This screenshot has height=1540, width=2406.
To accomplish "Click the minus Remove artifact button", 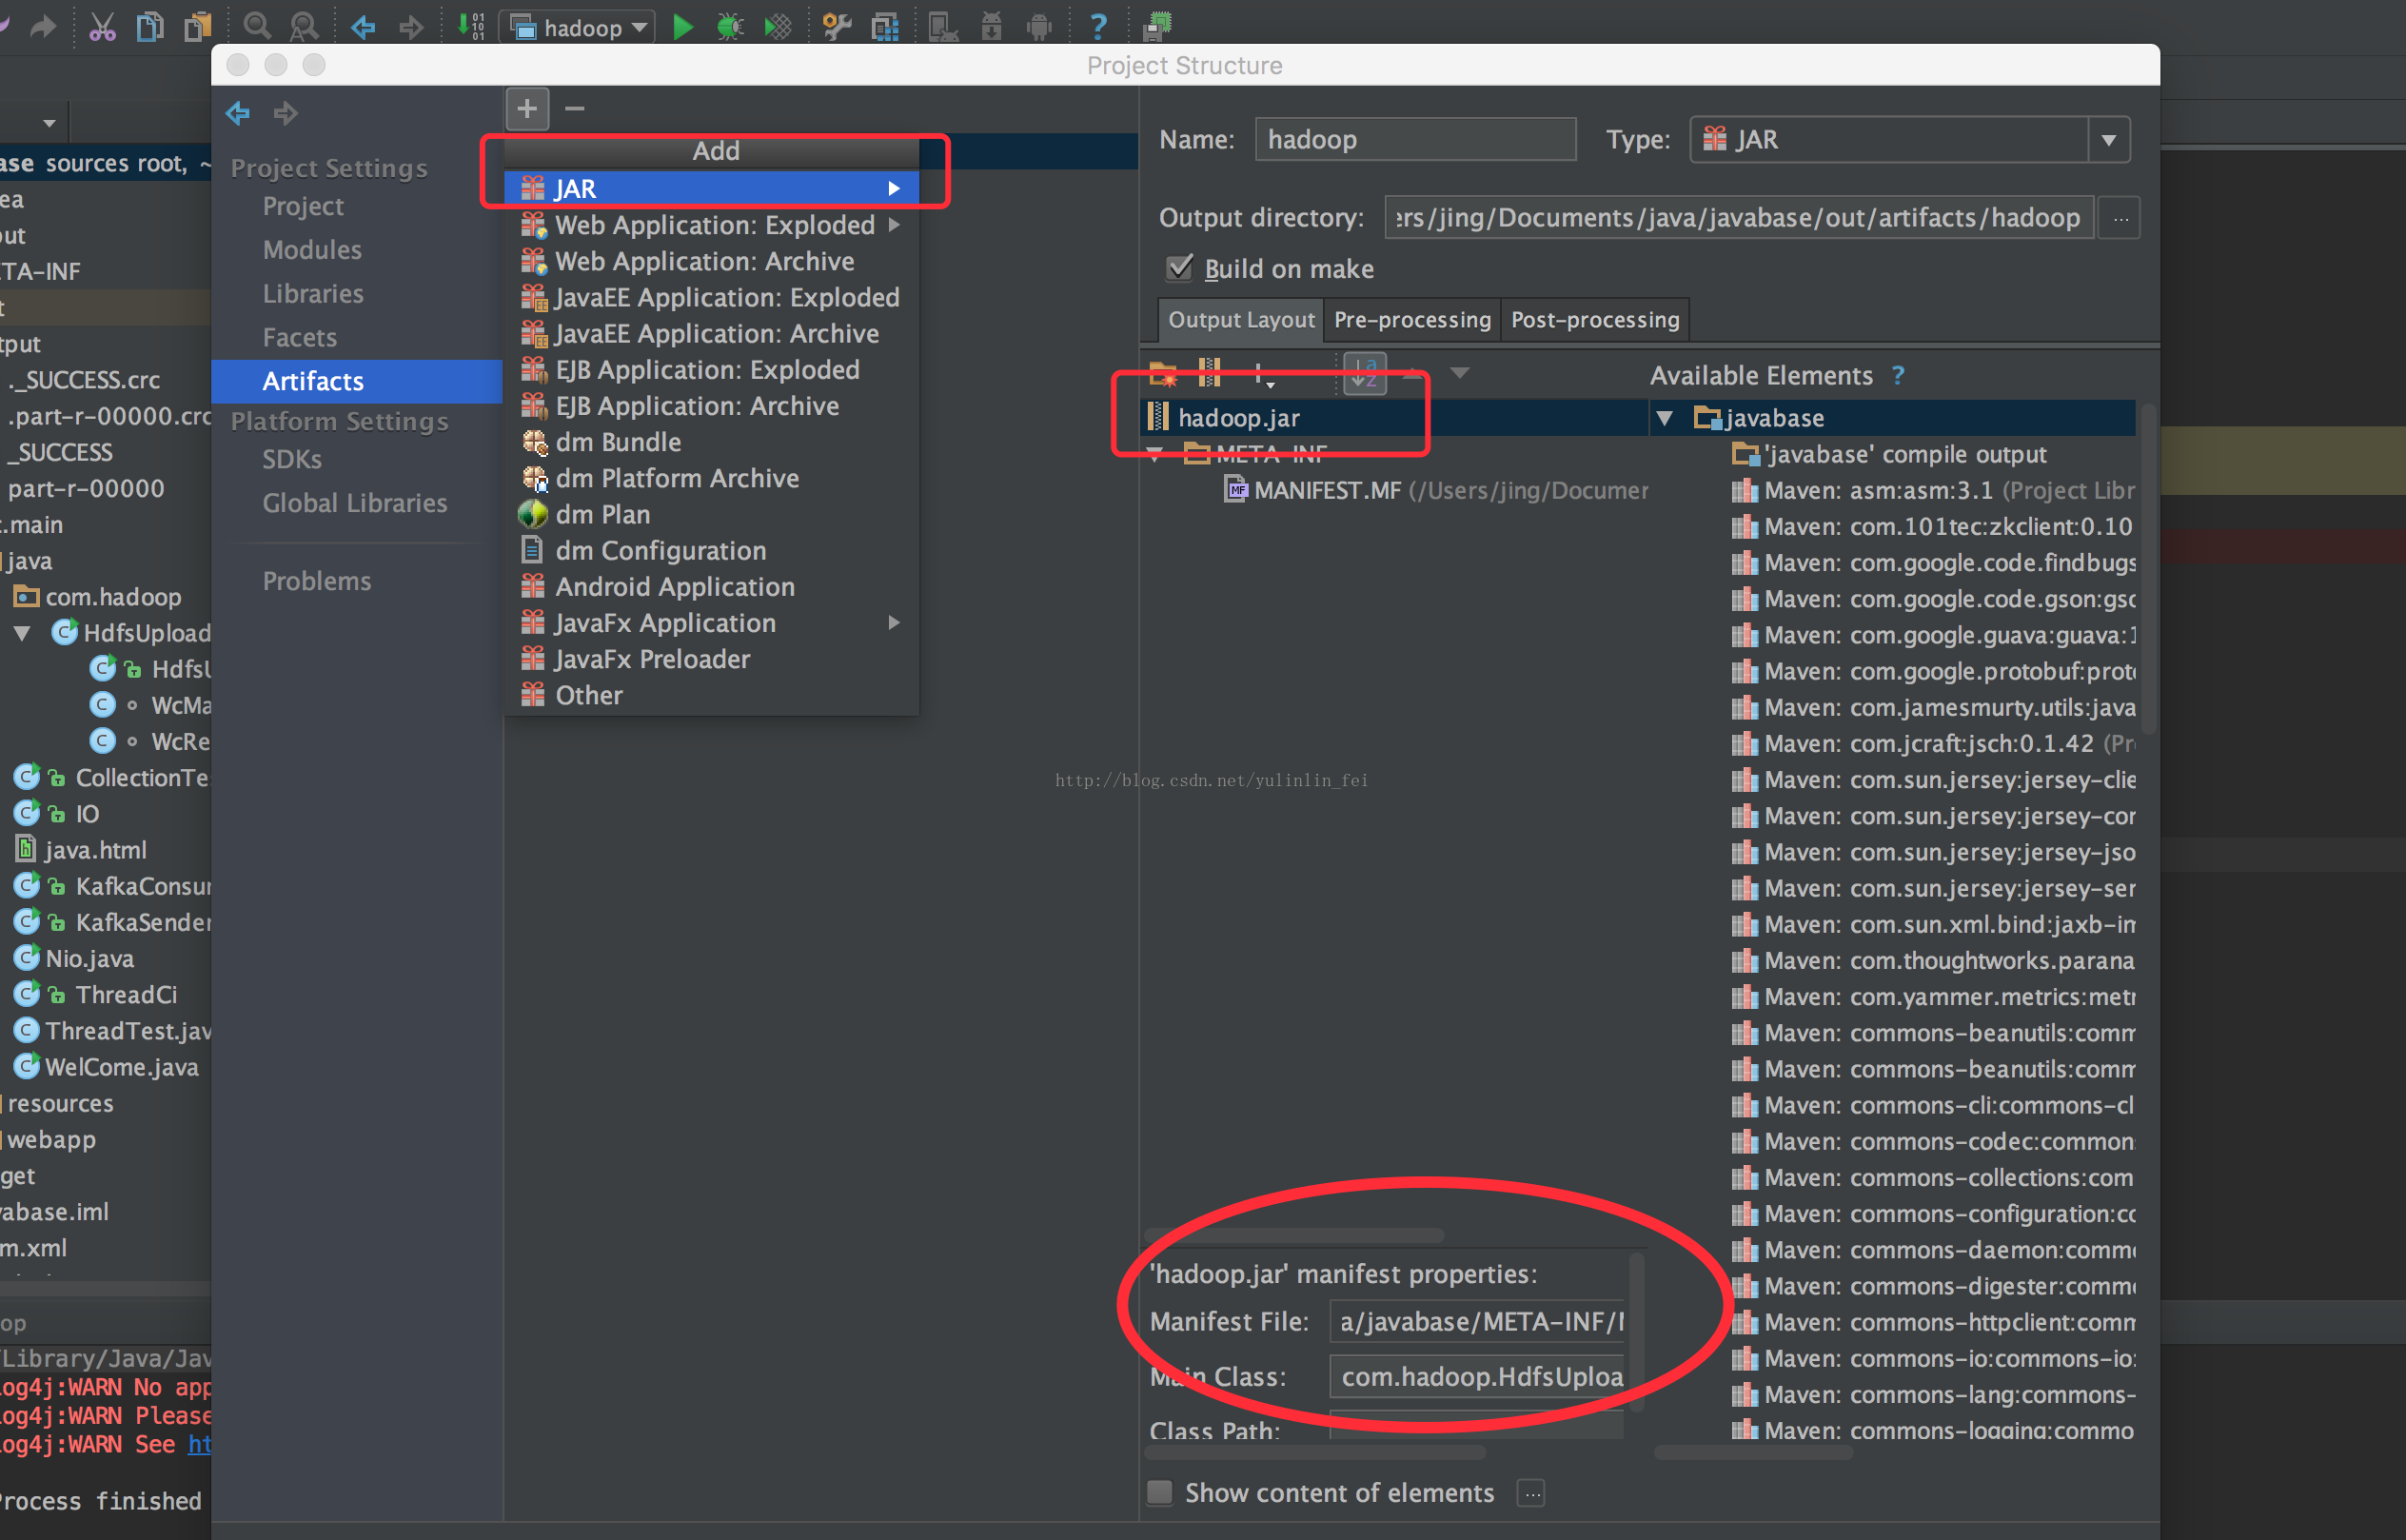I will [x=575, y=108].
